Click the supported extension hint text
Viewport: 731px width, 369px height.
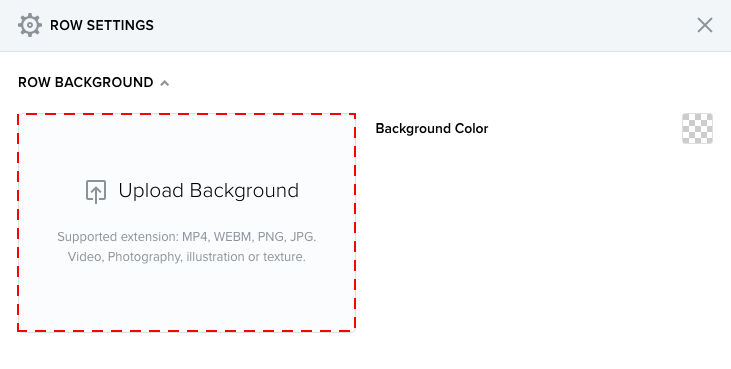[x=186, y=237]
